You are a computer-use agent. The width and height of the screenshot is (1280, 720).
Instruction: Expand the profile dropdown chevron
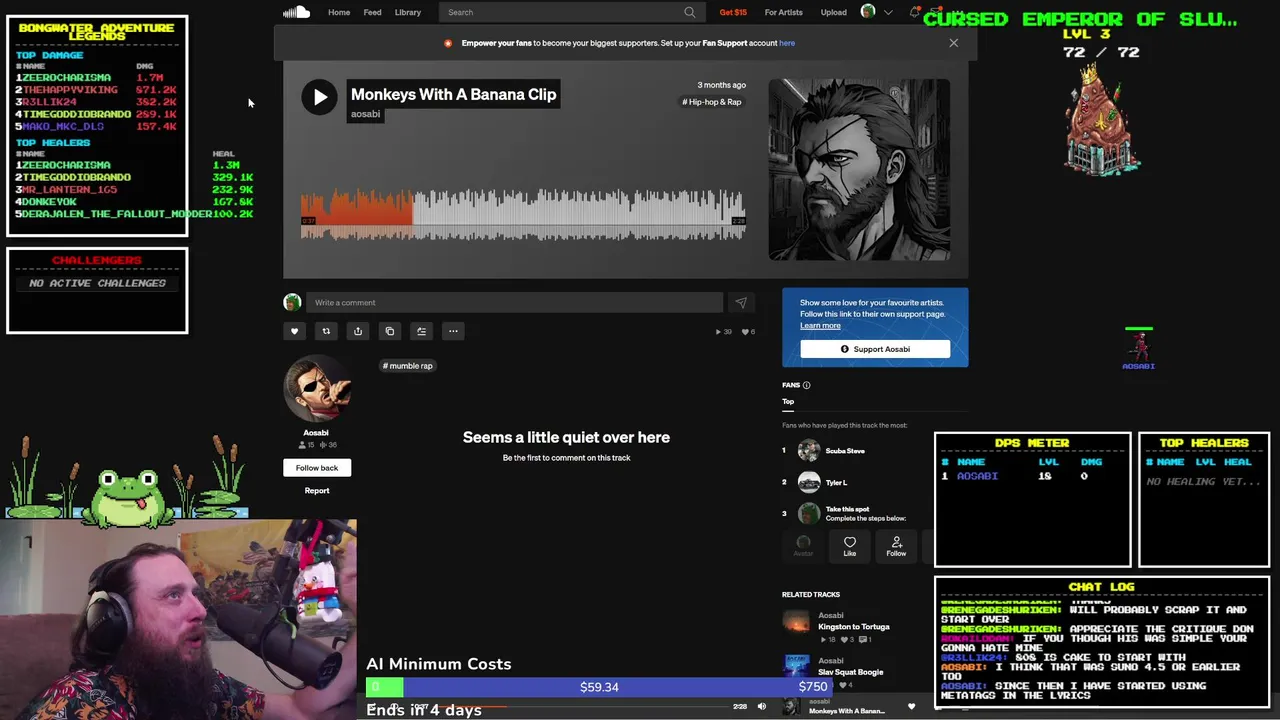point(888,12)
